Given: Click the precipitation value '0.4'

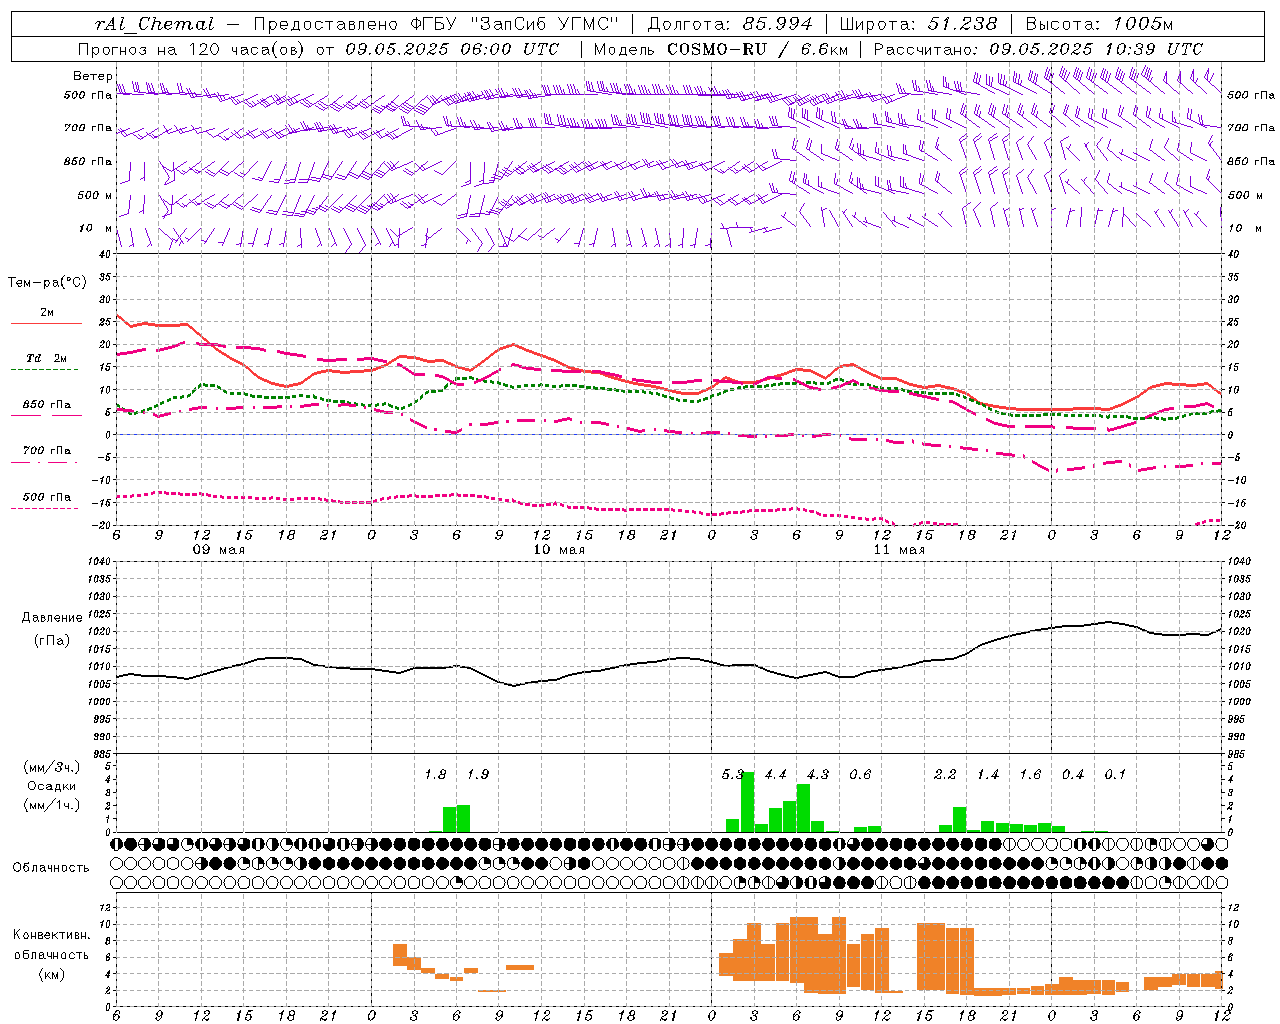Looking at the screenshot, I should (1073, 774).
